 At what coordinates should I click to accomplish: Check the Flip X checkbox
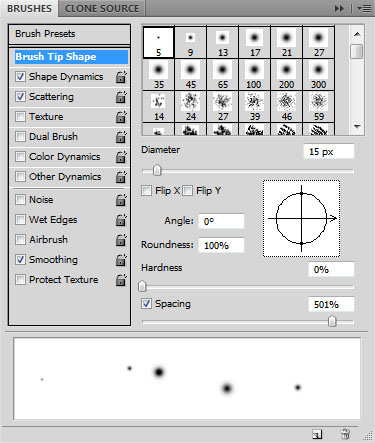click(146, 191)
